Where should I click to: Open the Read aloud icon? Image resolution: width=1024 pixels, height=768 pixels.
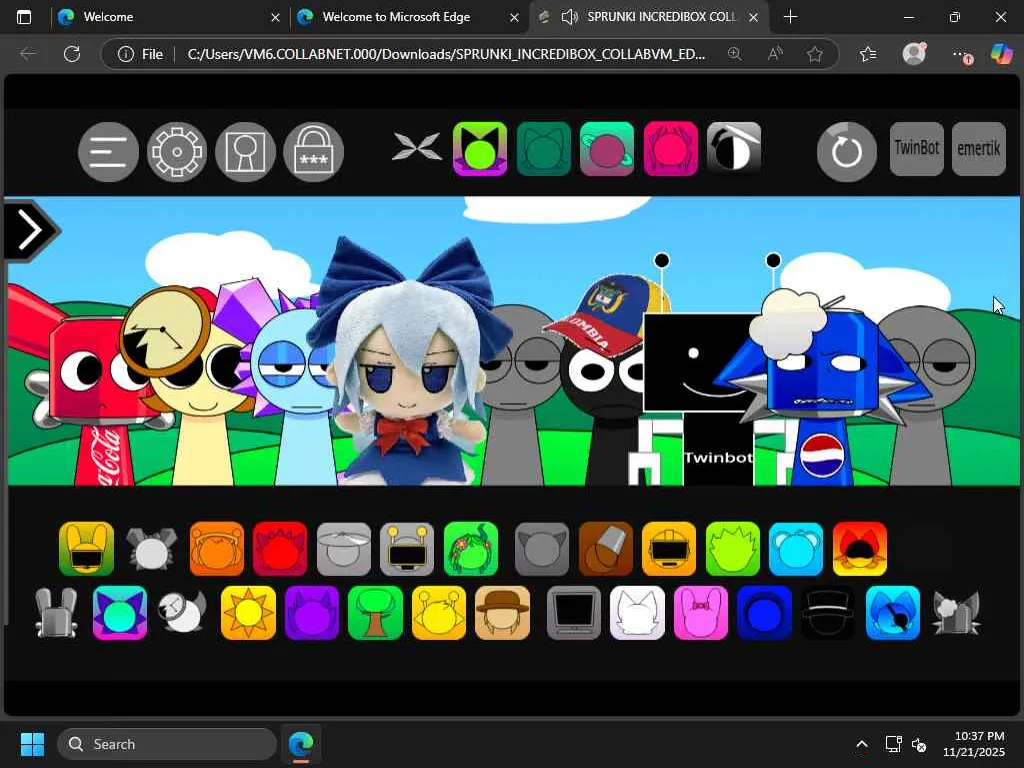775,54
